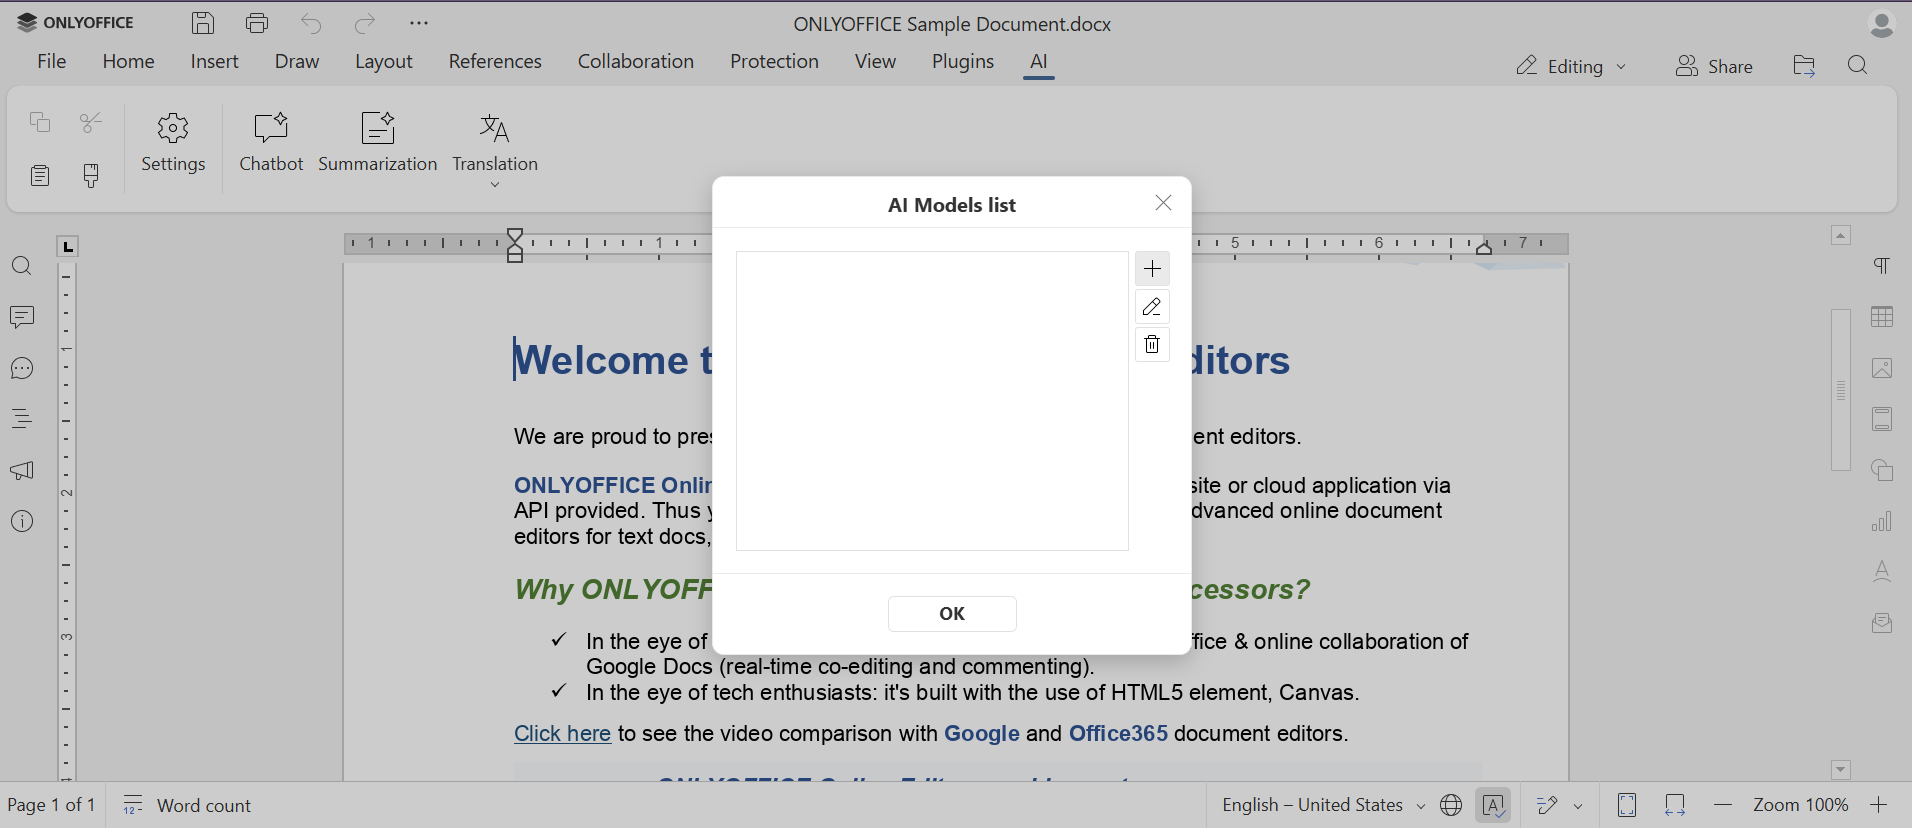Open Shape settings in right sidebar
This screenshot has height=828, width=1912.
[x=1882, y=470]
